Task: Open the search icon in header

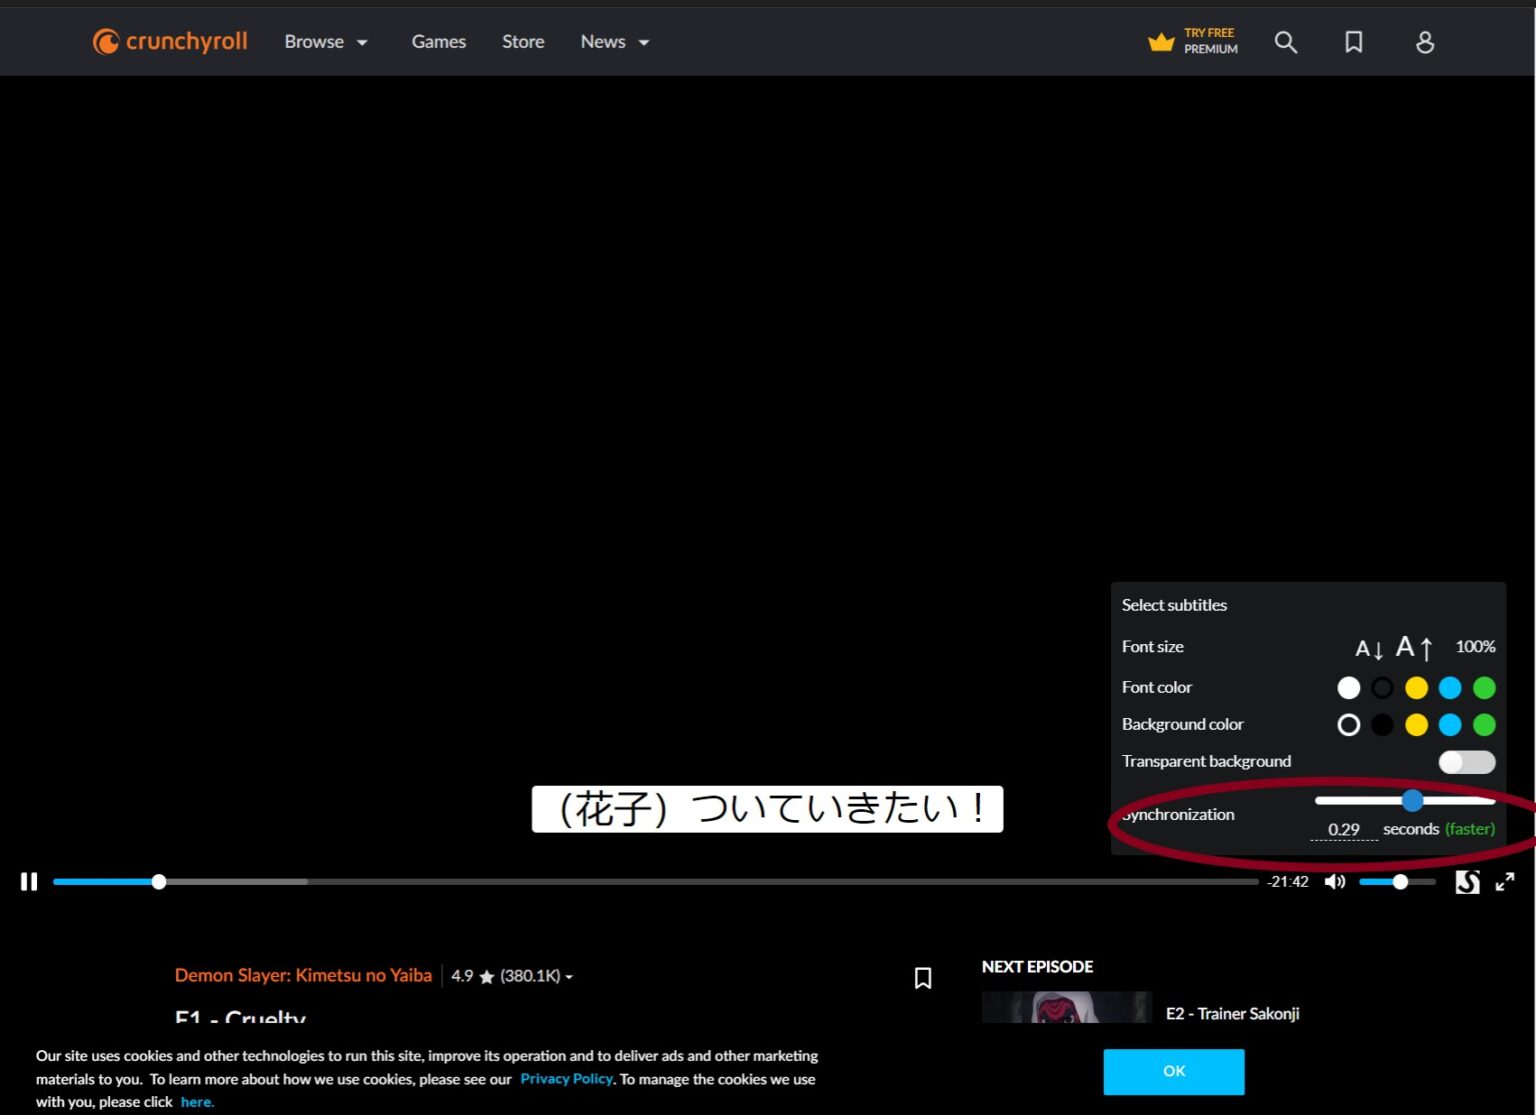Action: coord(1286,42)
